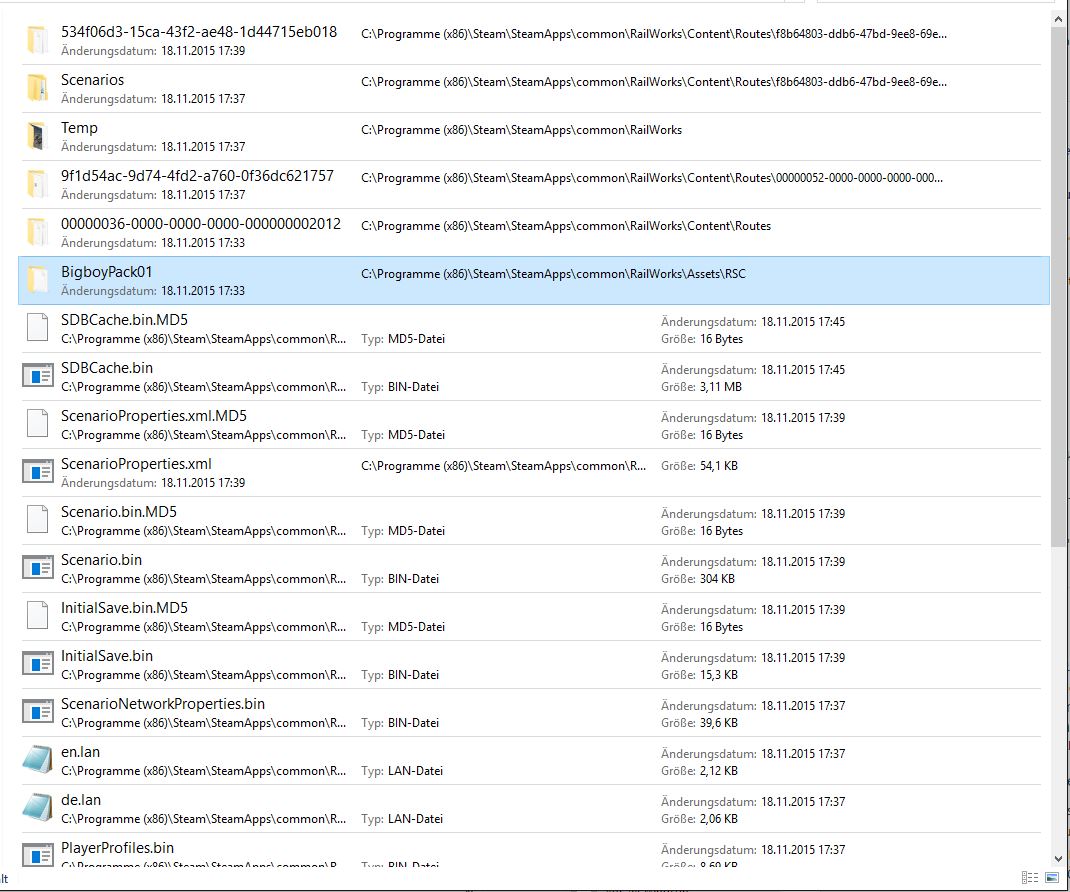This screenshot has width=1070, height=892.
Task: Click the Temp folder icon
Action: tap(38, 136)
